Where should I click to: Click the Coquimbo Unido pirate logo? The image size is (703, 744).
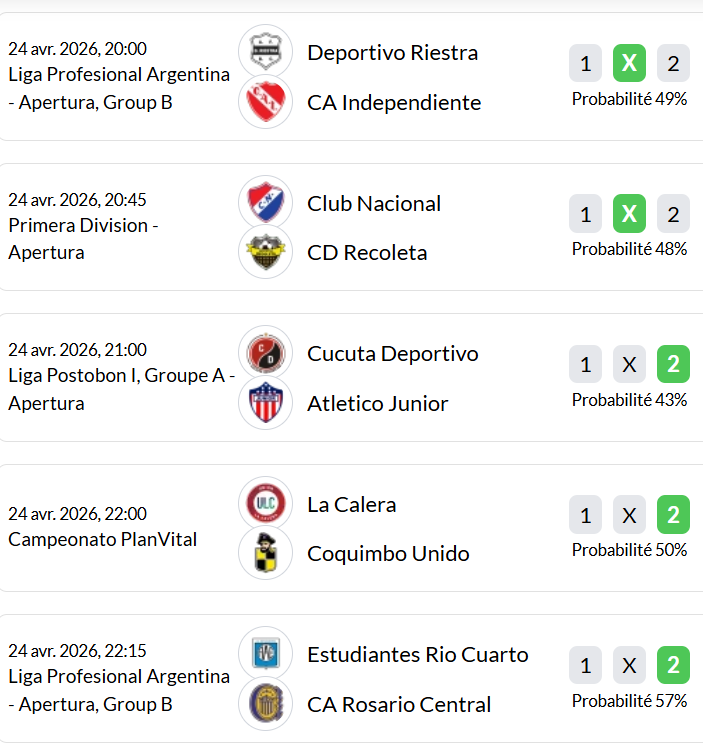265,553
